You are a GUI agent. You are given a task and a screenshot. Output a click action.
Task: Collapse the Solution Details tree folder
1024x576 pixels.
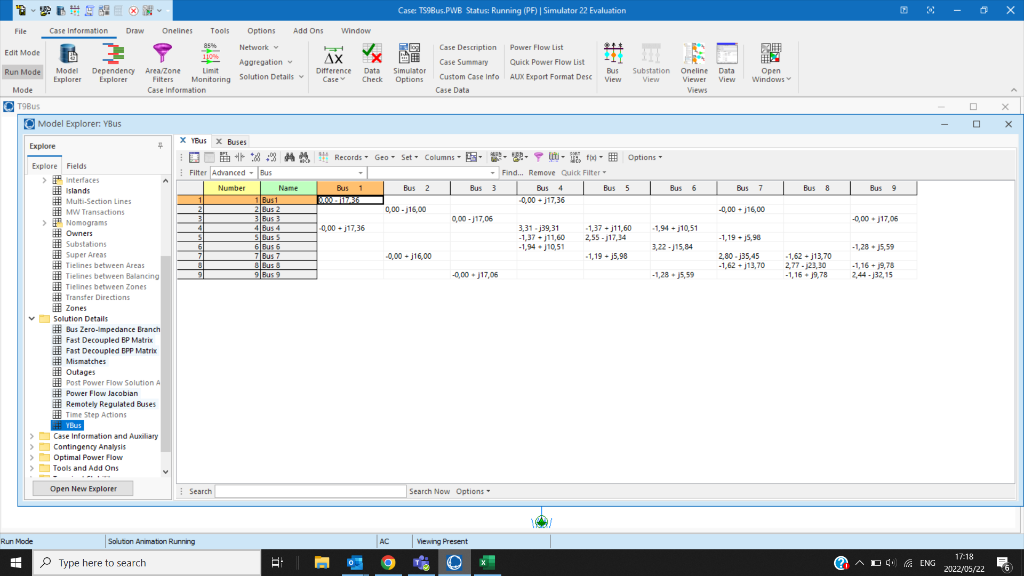(x=32, y=319)
